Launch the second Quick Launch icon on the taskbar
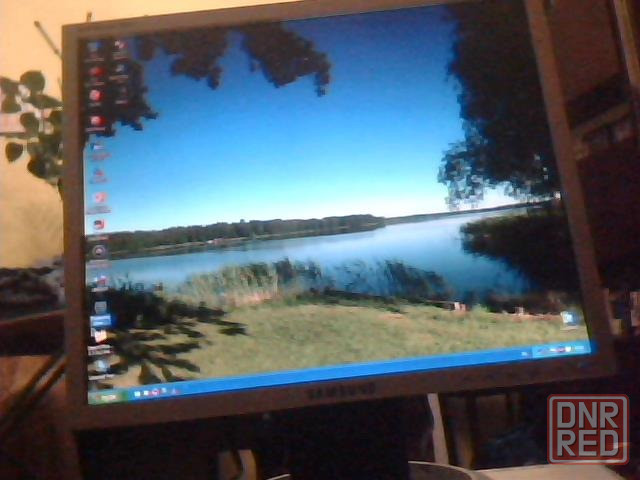 pos(145,391)
